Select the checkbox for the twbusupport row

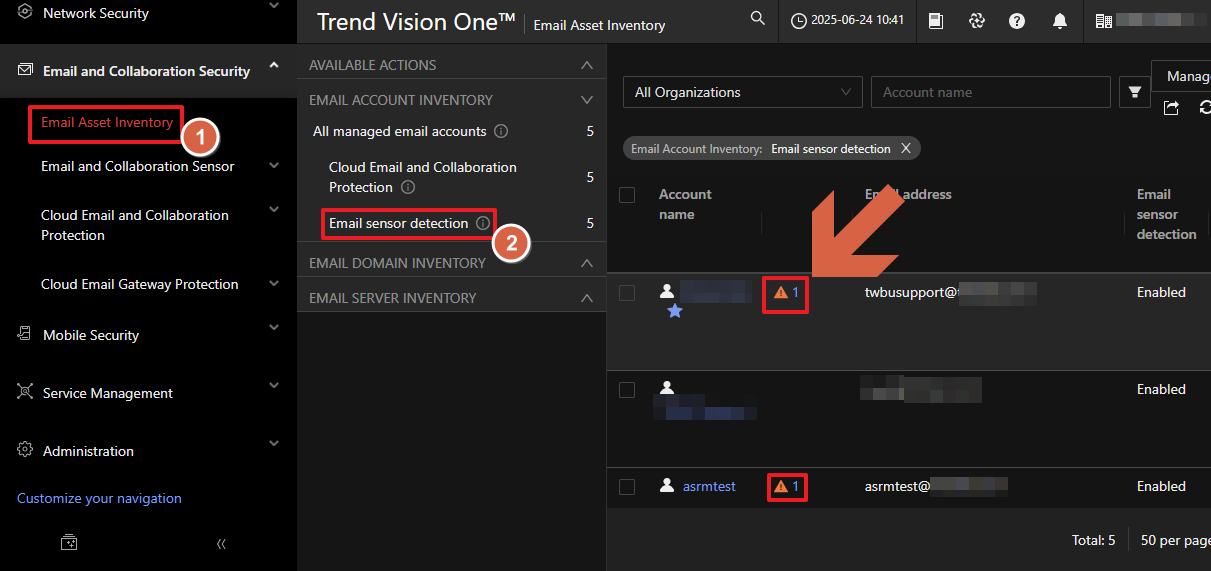coord(627,293)
